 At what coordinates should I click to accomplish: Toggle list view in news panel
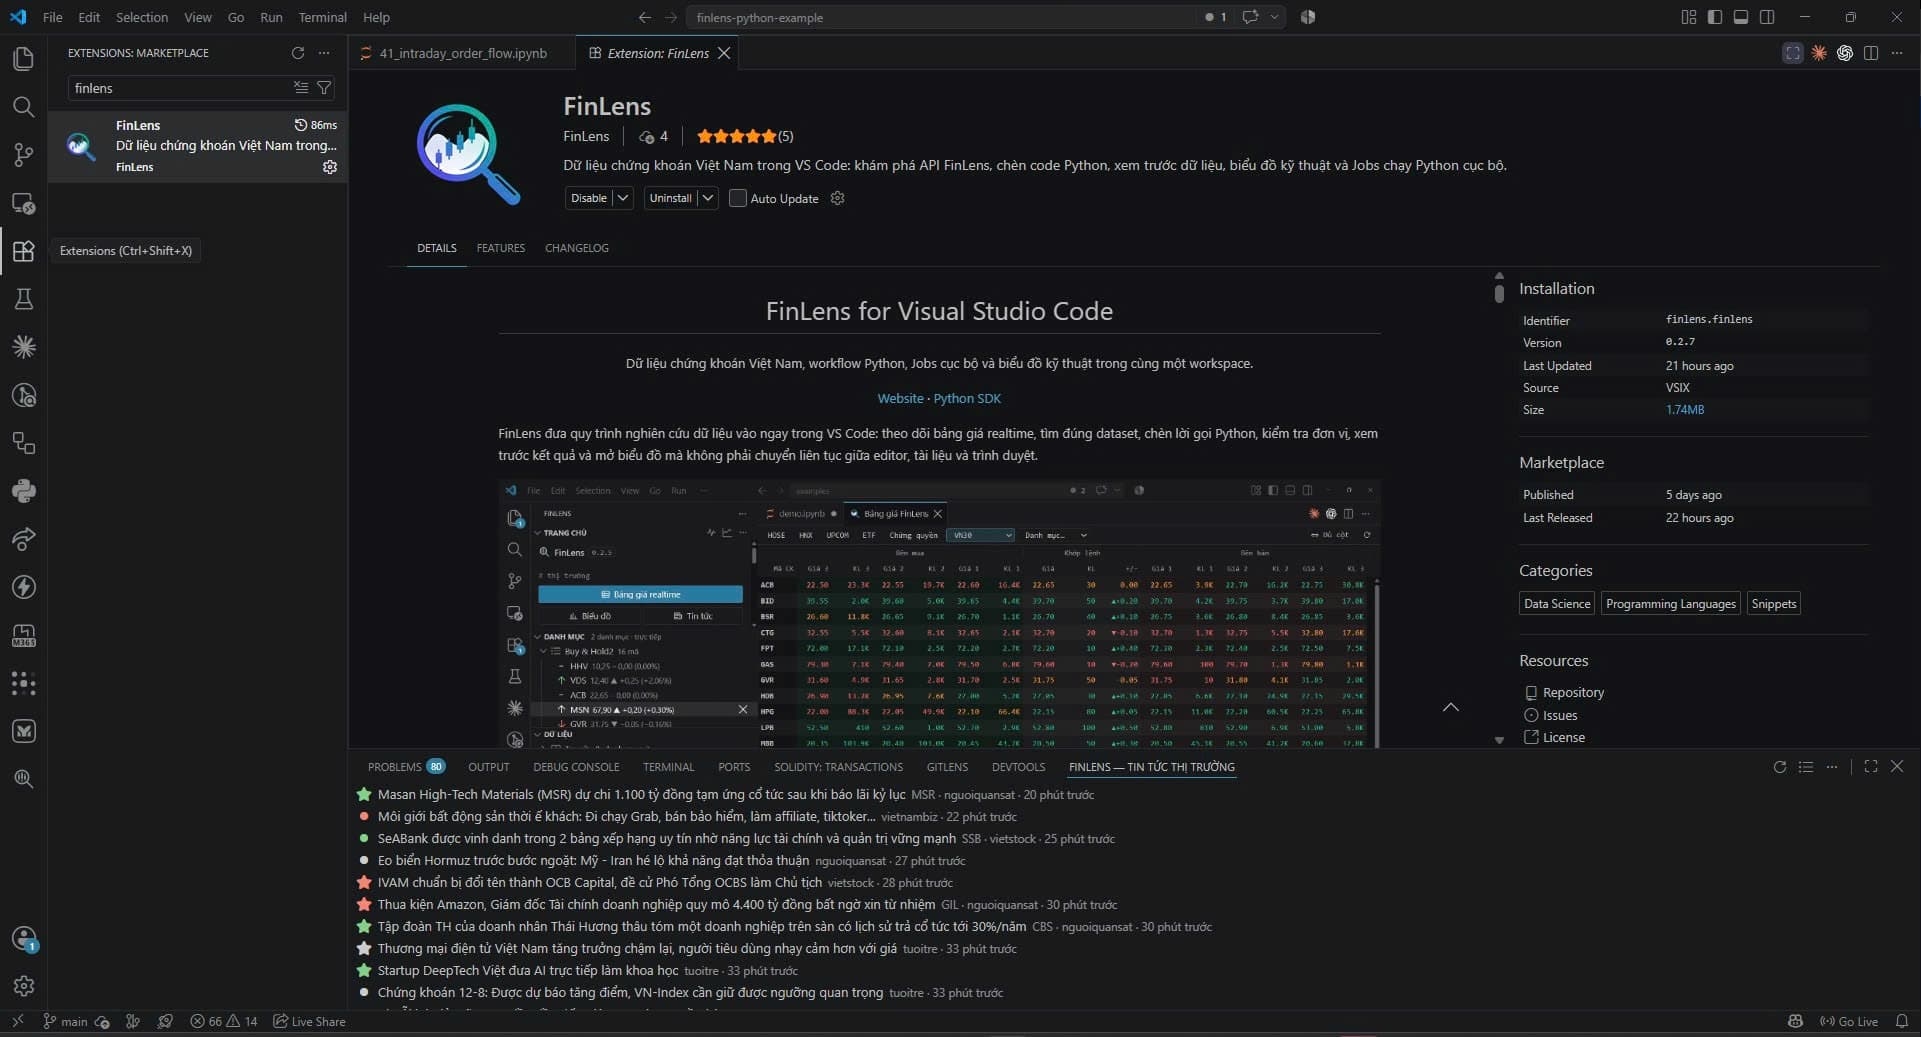pyautogui.click(x=1806, y=767)
